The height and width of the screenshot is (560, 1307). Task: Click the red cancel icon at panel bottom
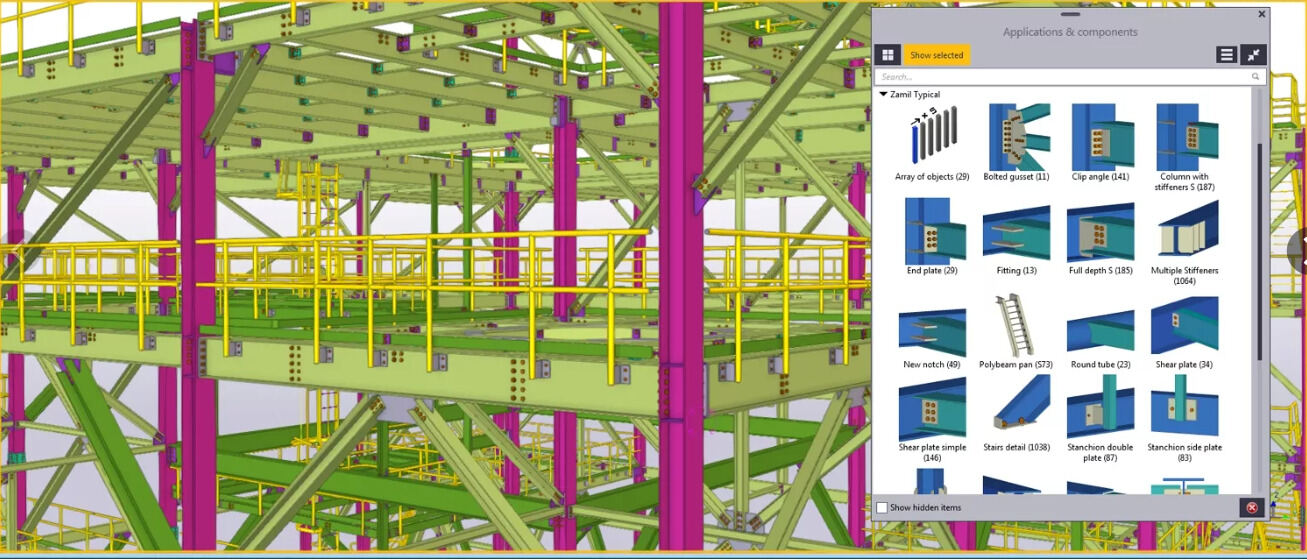[x=1251, y=508]
